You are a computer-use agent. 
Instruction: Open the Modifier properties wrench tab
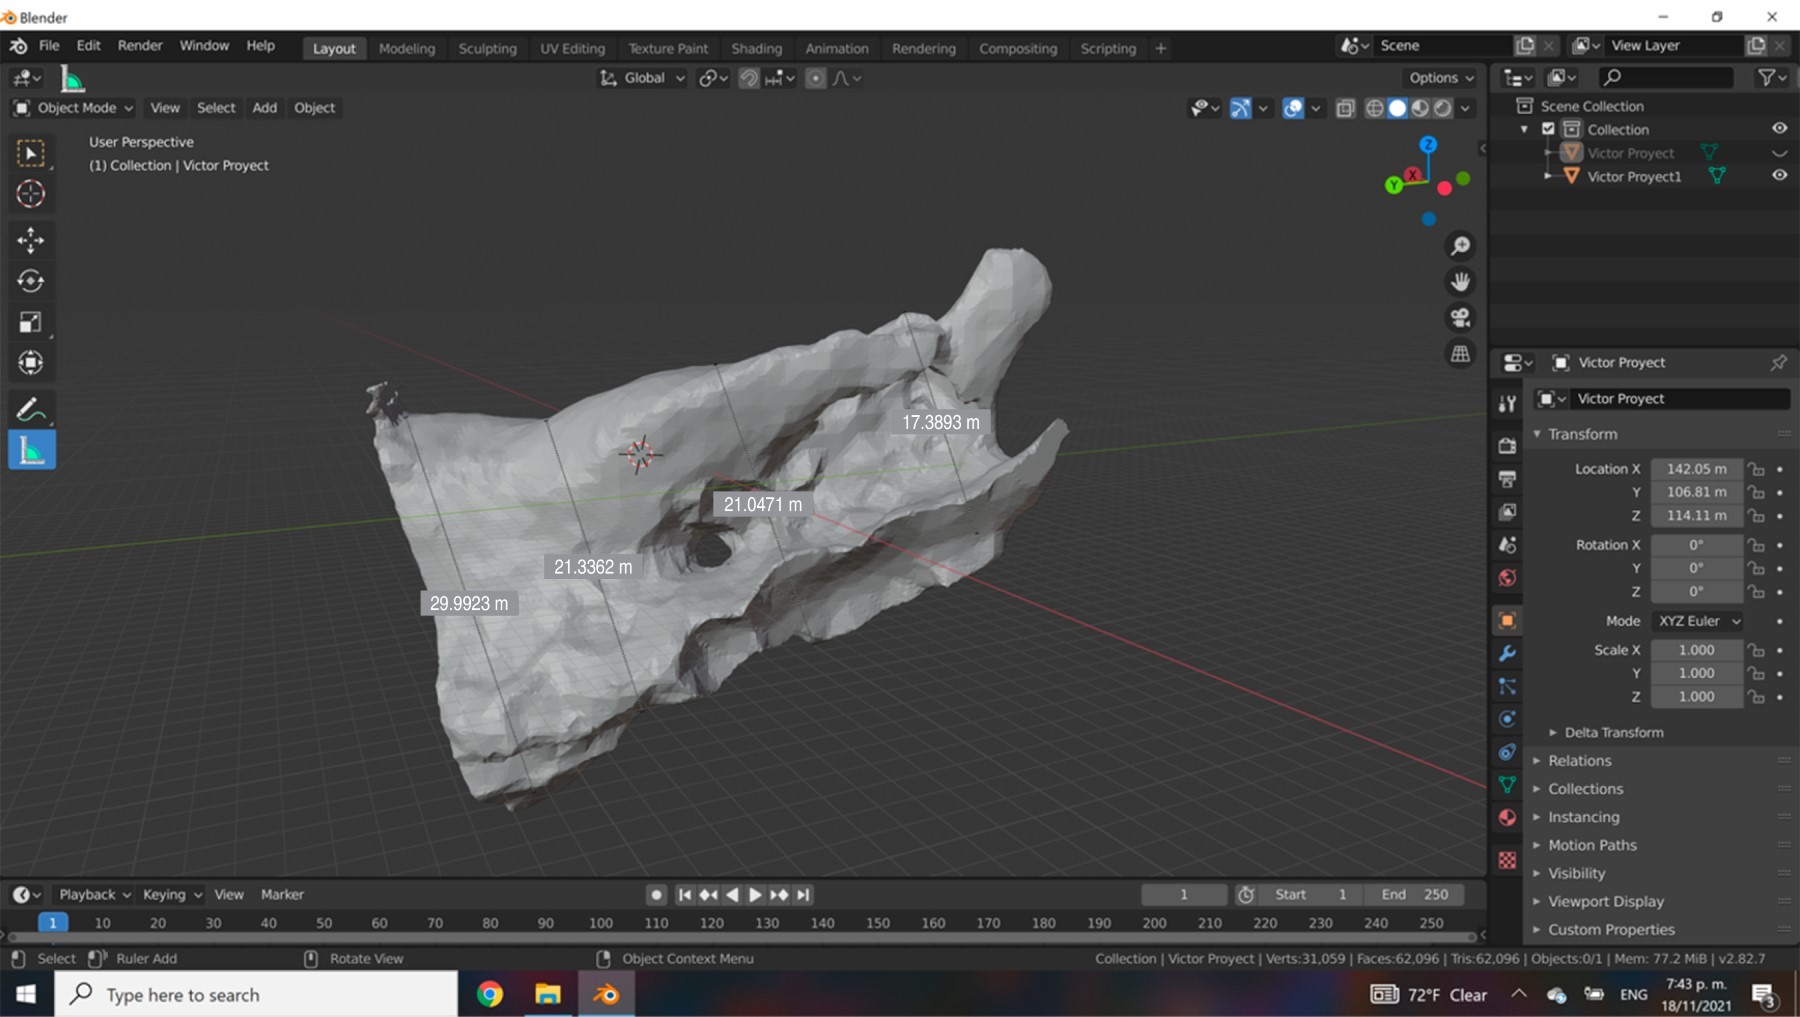(1507, 653)
